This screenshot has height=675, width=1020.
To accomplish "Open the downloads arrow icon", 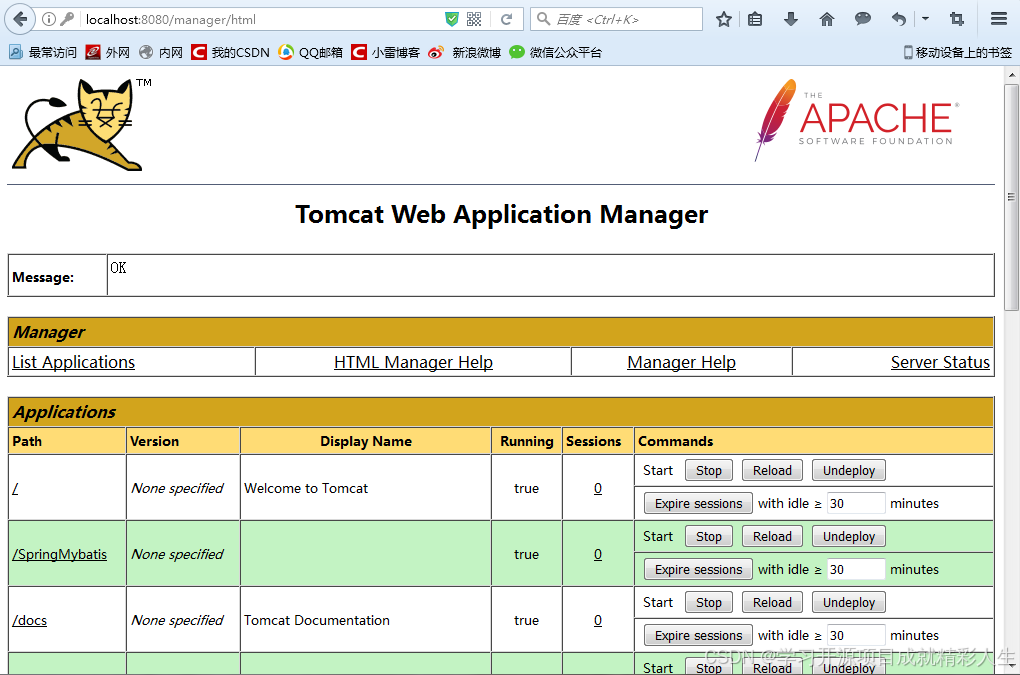I will (791, 20).
